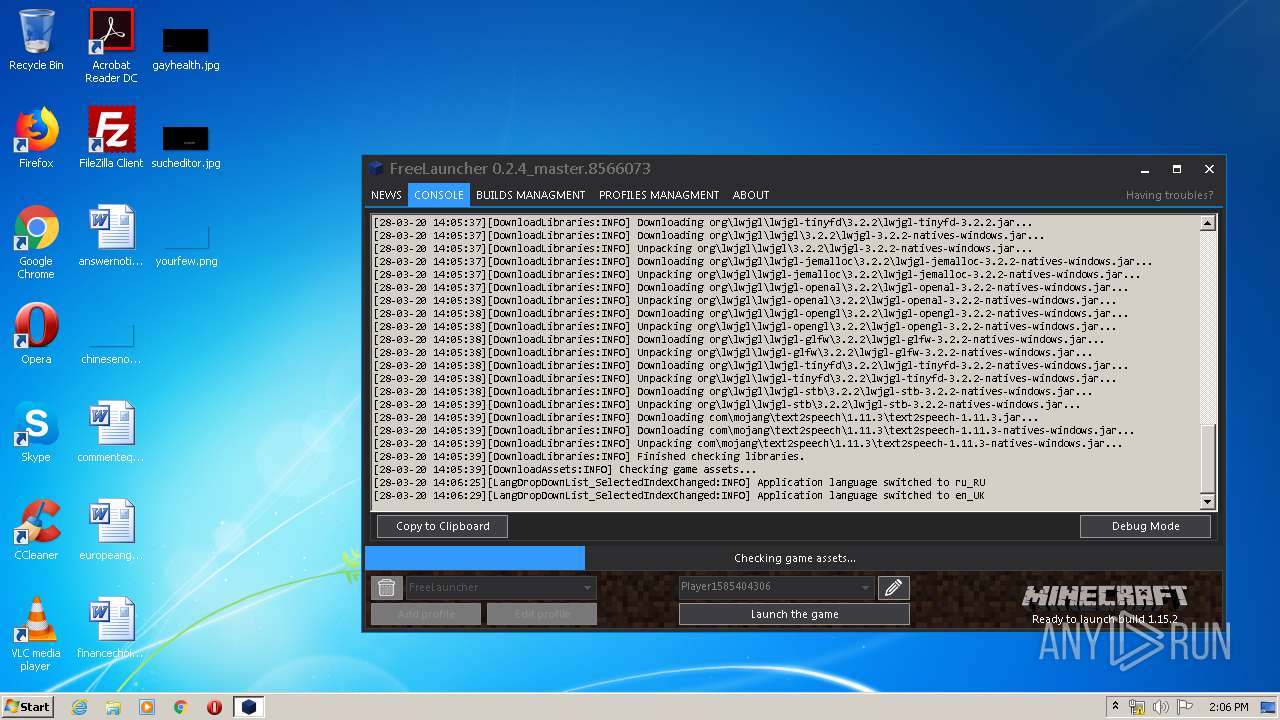This screenshot has width=1280, height=720.
Task: Open the financechoi Word document
Action: click(111, 628)
